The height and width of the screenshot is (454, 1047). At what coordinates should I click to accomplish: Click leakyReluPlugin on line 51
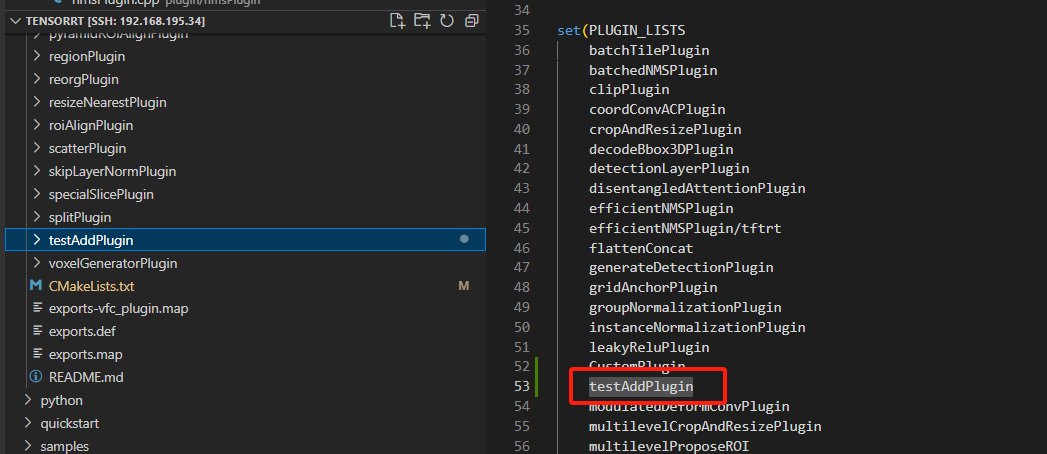pos(649,348)
